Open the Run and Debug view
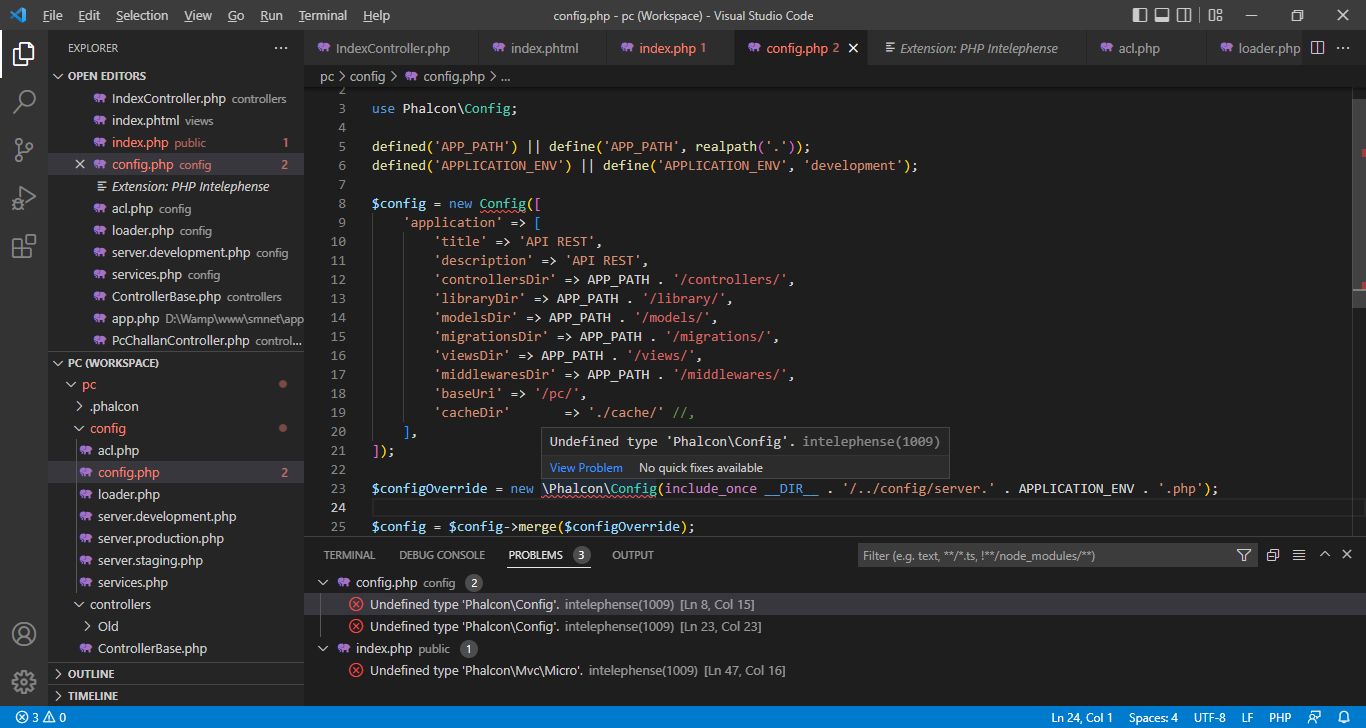This screenshot has width=1366, height=728. pos(24,197)
